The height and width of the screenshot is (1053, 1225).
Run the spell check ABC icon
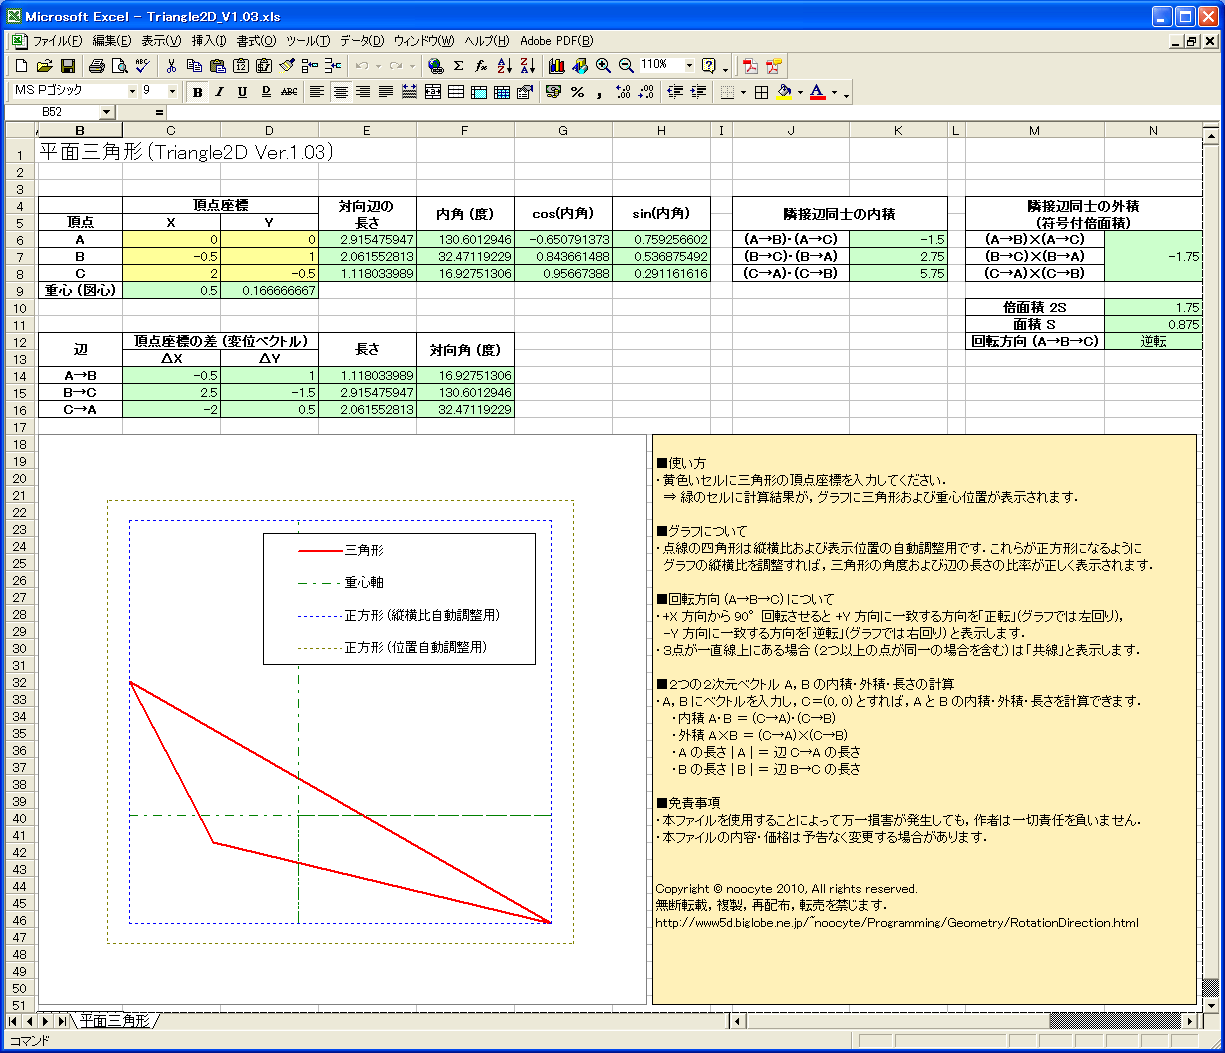click(x=142, y=66)
